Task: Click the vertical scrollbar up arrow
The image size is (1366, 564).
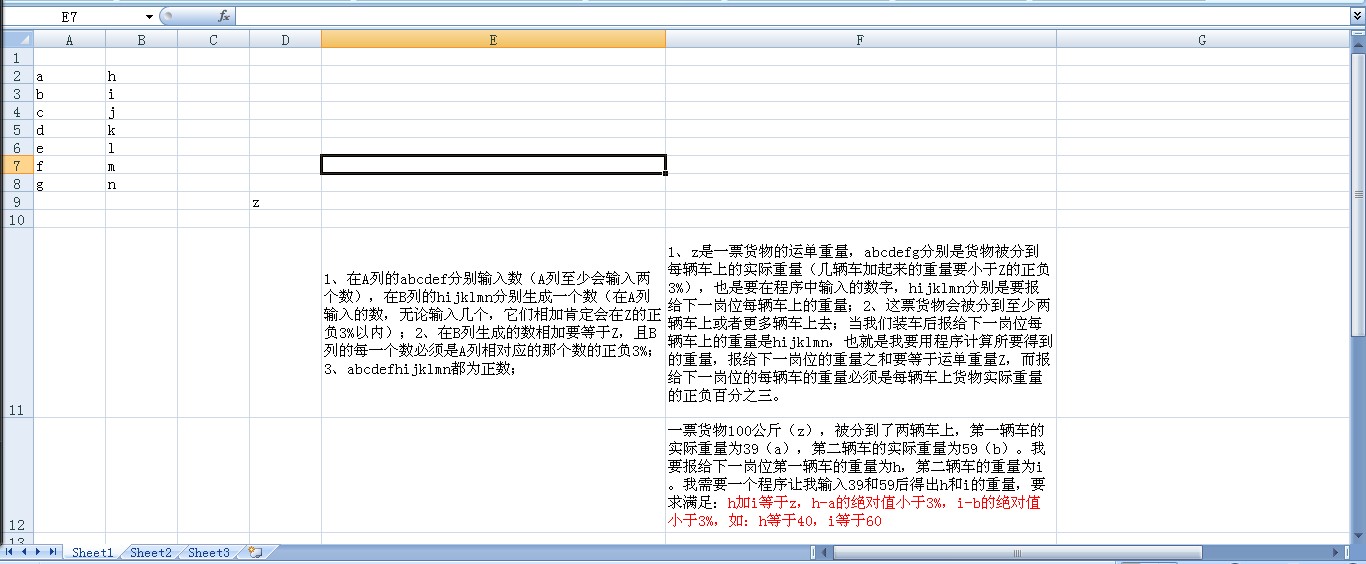Action: pos(1357,44)
